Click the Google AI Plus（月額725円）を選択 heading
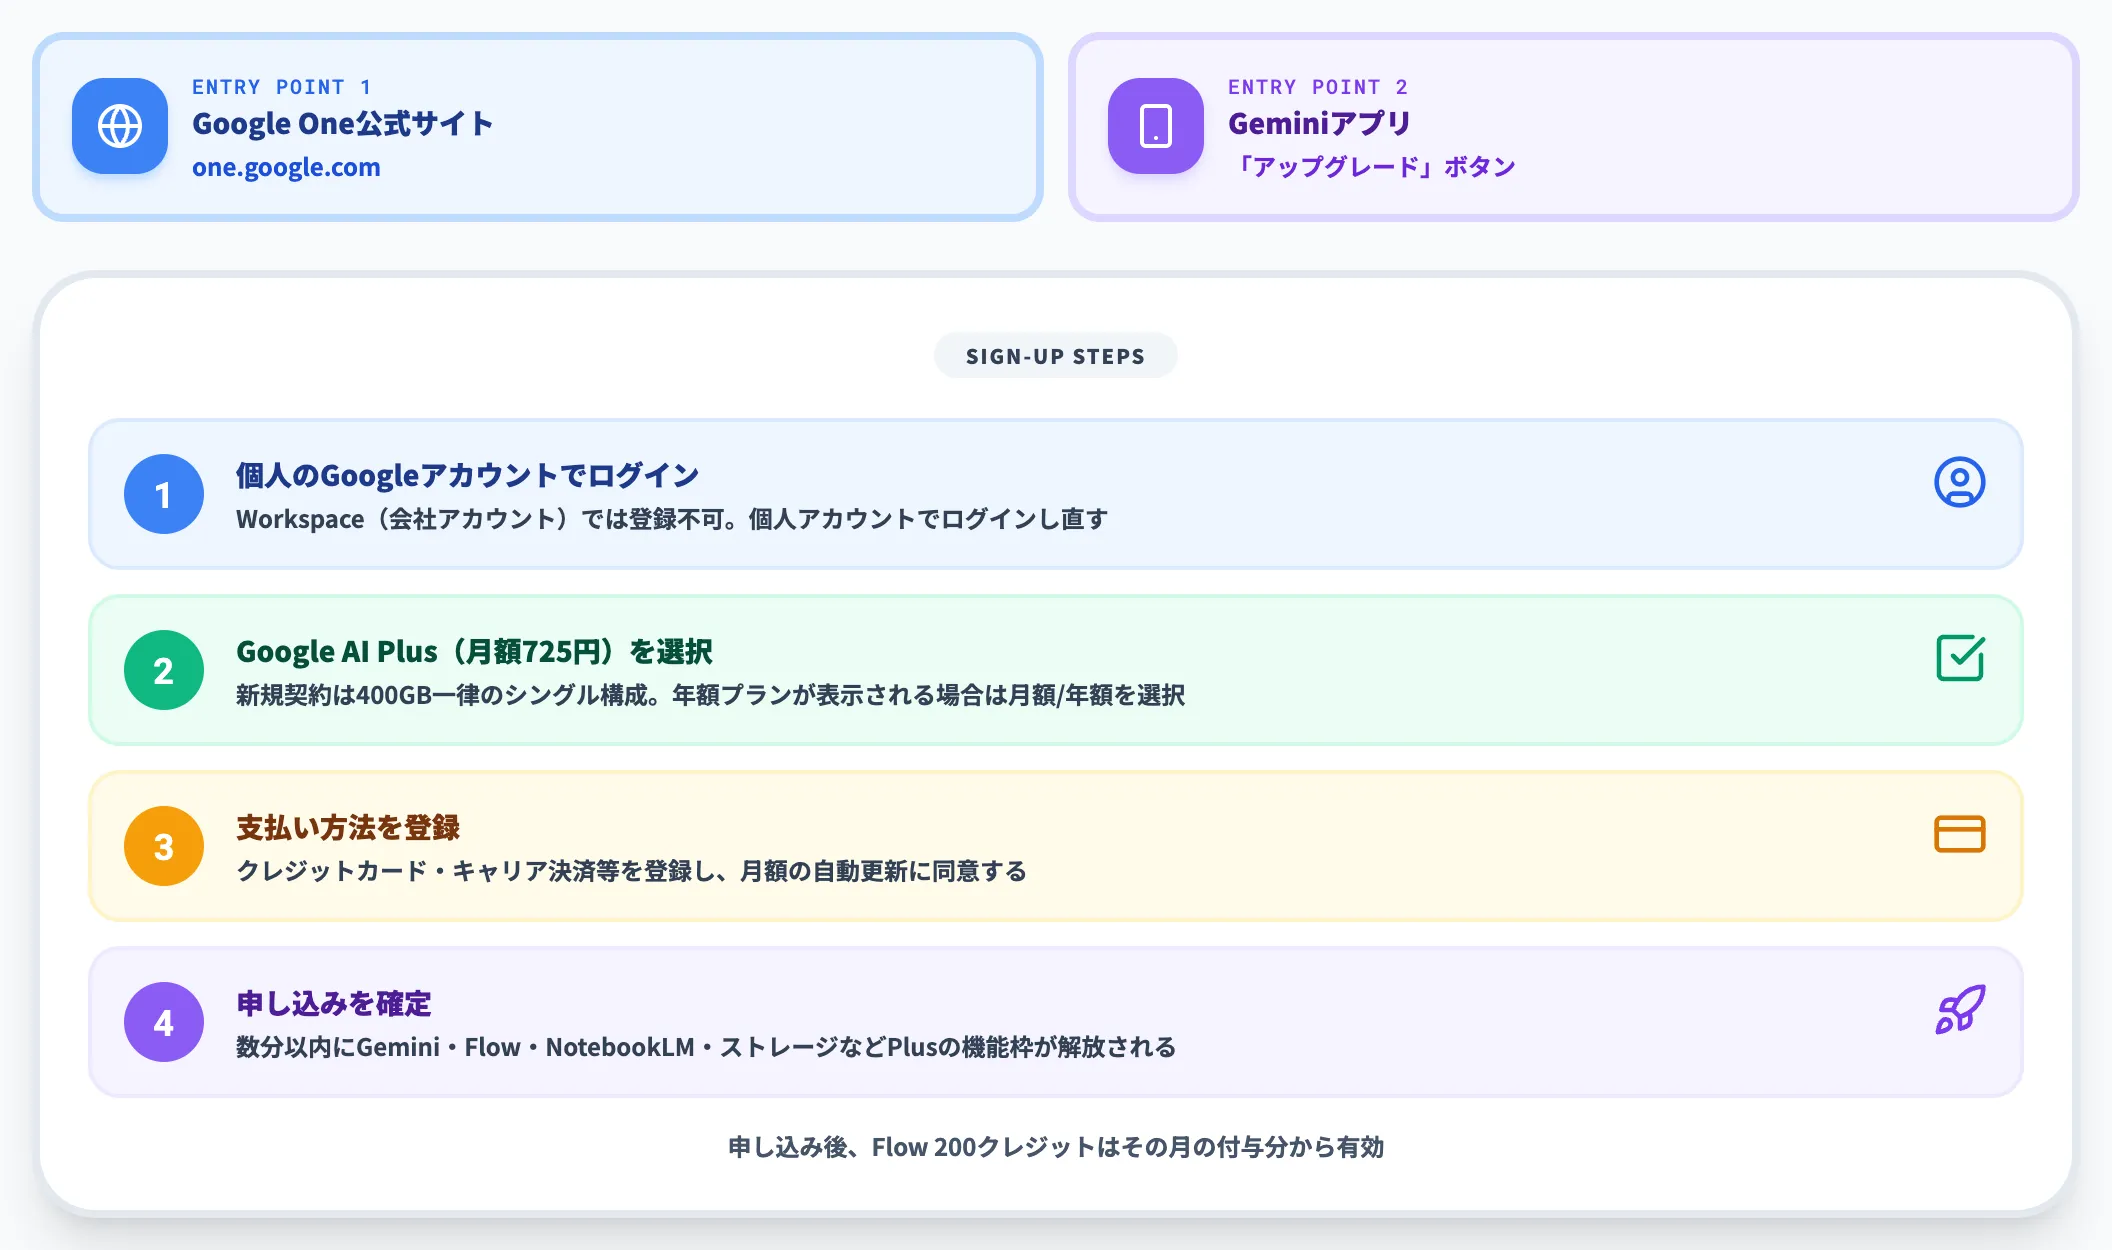This screenshot has width=2112, height=1250. pyautogui.click(x=474, y=651)
